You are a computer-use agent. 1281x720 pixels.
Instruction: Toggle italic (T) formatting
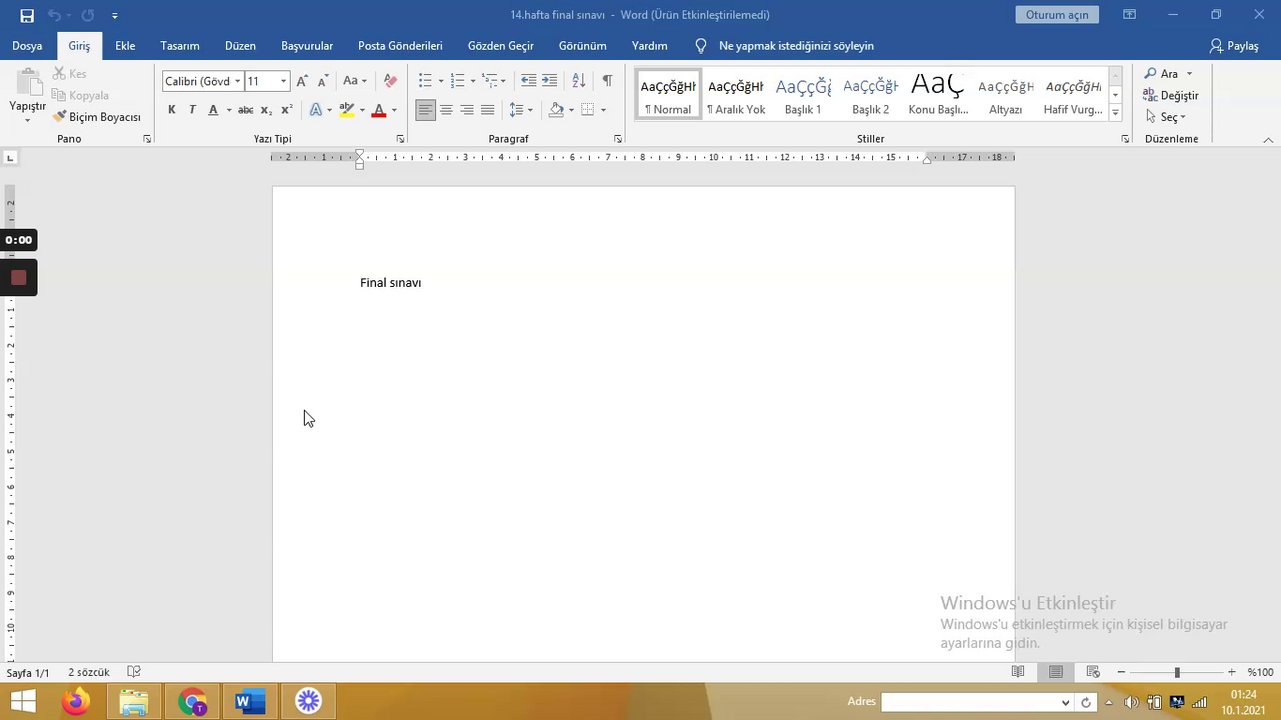pos(192,110)
